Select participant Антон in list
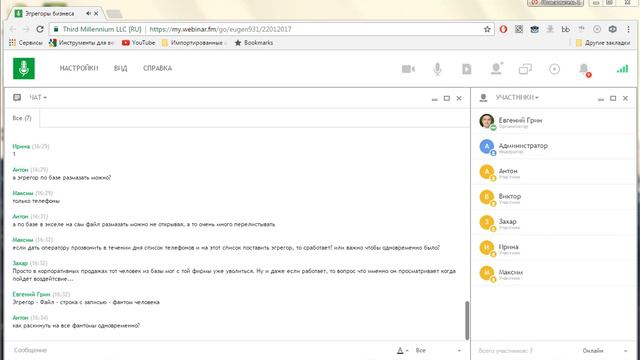 coord(553,172)
